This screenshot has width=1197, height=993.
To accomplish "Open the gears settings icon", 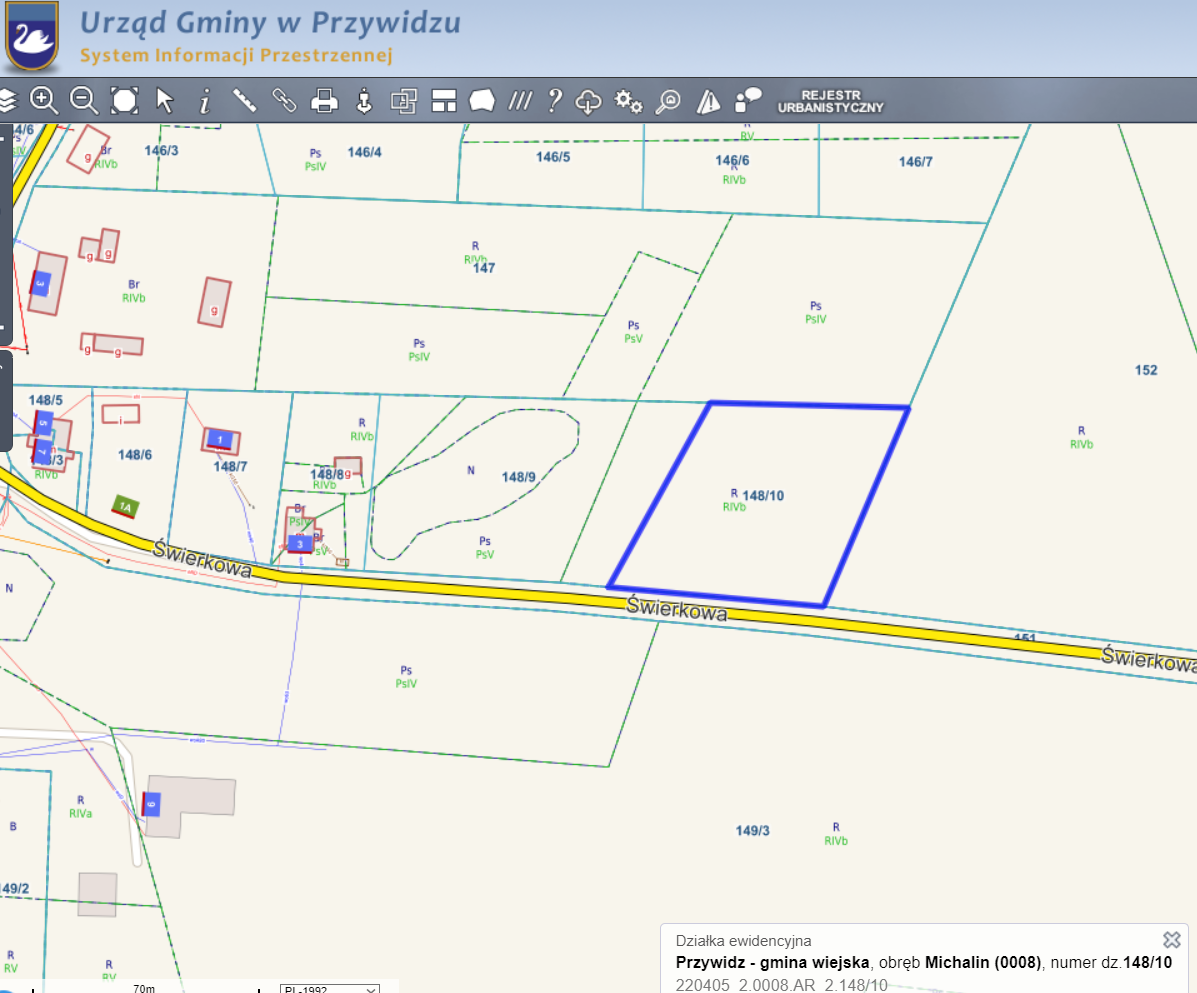I will coord(628,100).
